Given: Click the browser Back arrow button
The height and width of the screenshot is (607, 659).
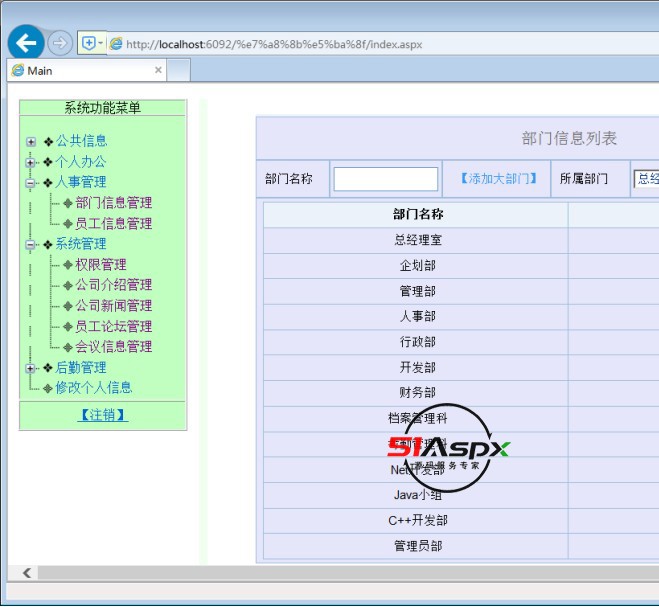Looking at the screenshot, I should [x=26, y=43].
